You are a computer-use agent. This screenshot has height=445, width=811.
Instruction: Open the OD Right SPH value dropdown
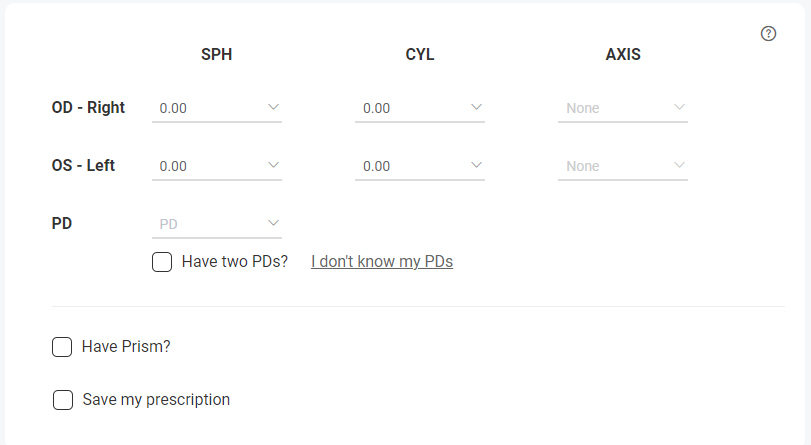click(217, 108)
